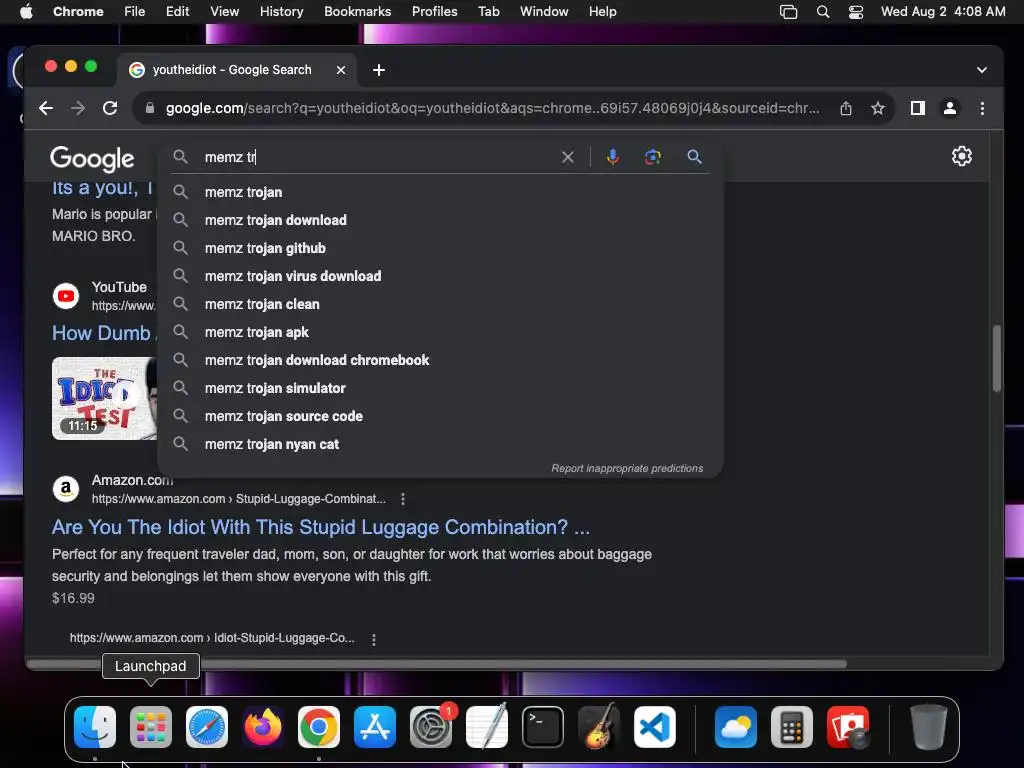Image resolution: width=1024 pixels, height=768 pixels.
Task: Open options for Idiot-Stupid-Luggage-Co result
Action: click(374, 639)
